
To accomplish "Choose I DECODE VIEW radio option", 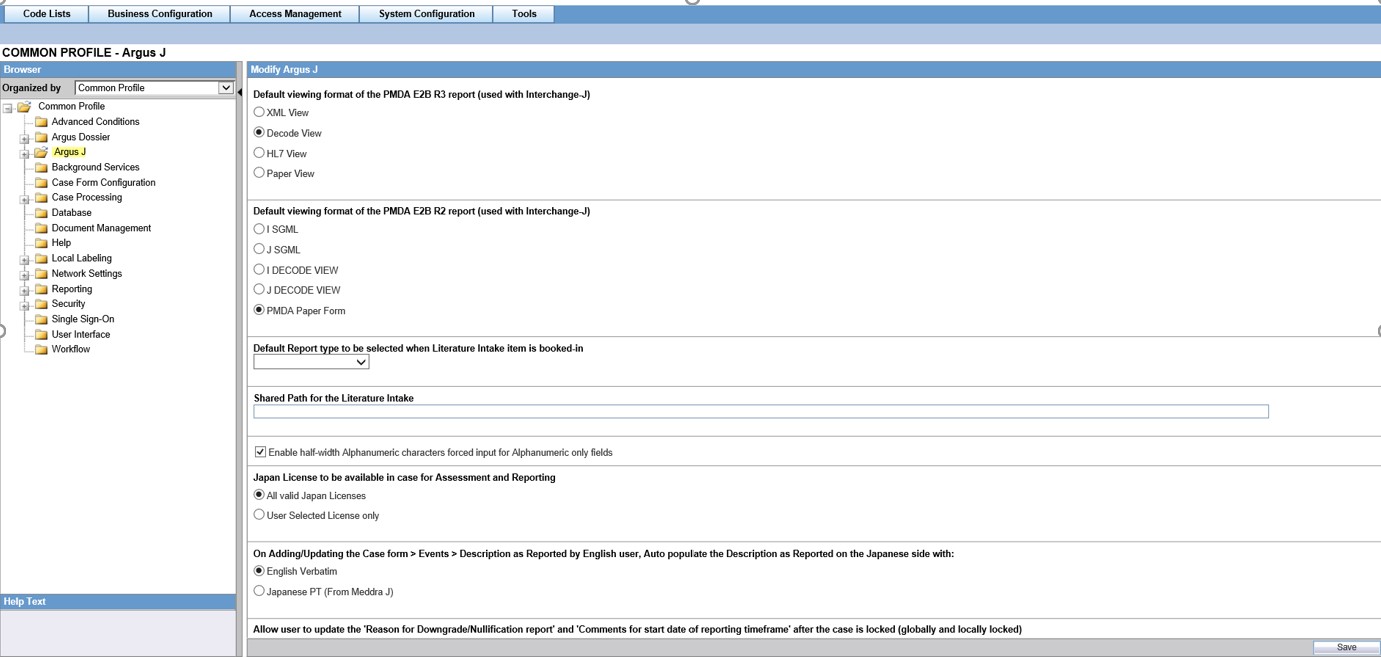I will (259, 269).
